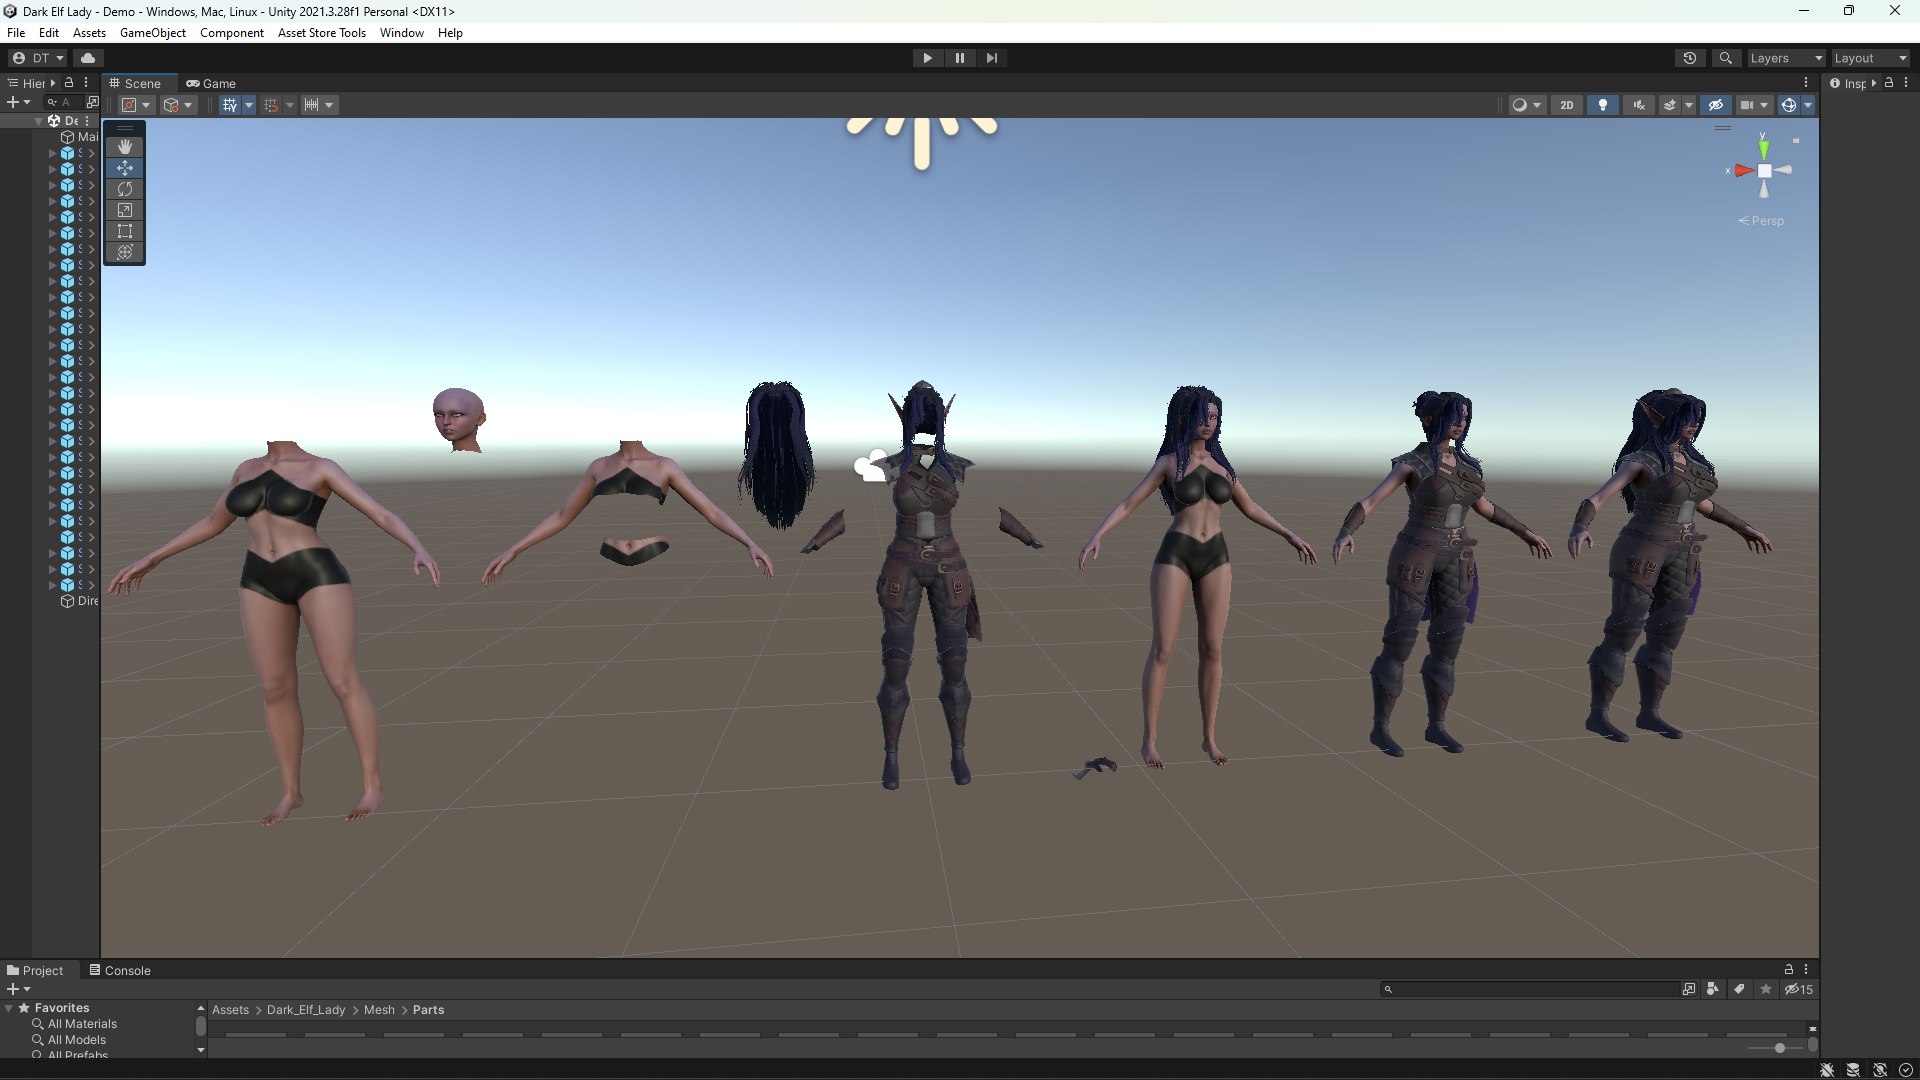
Task: Open the Layout dropdown
Action: tap(1870, 58)
